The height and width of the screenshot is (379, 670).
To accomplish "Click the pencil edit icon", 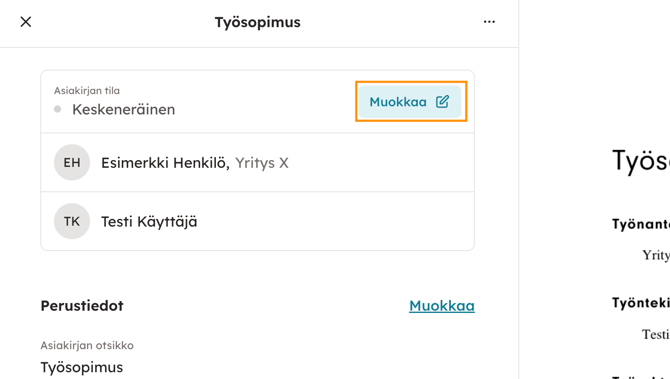I will coord(442,102).
